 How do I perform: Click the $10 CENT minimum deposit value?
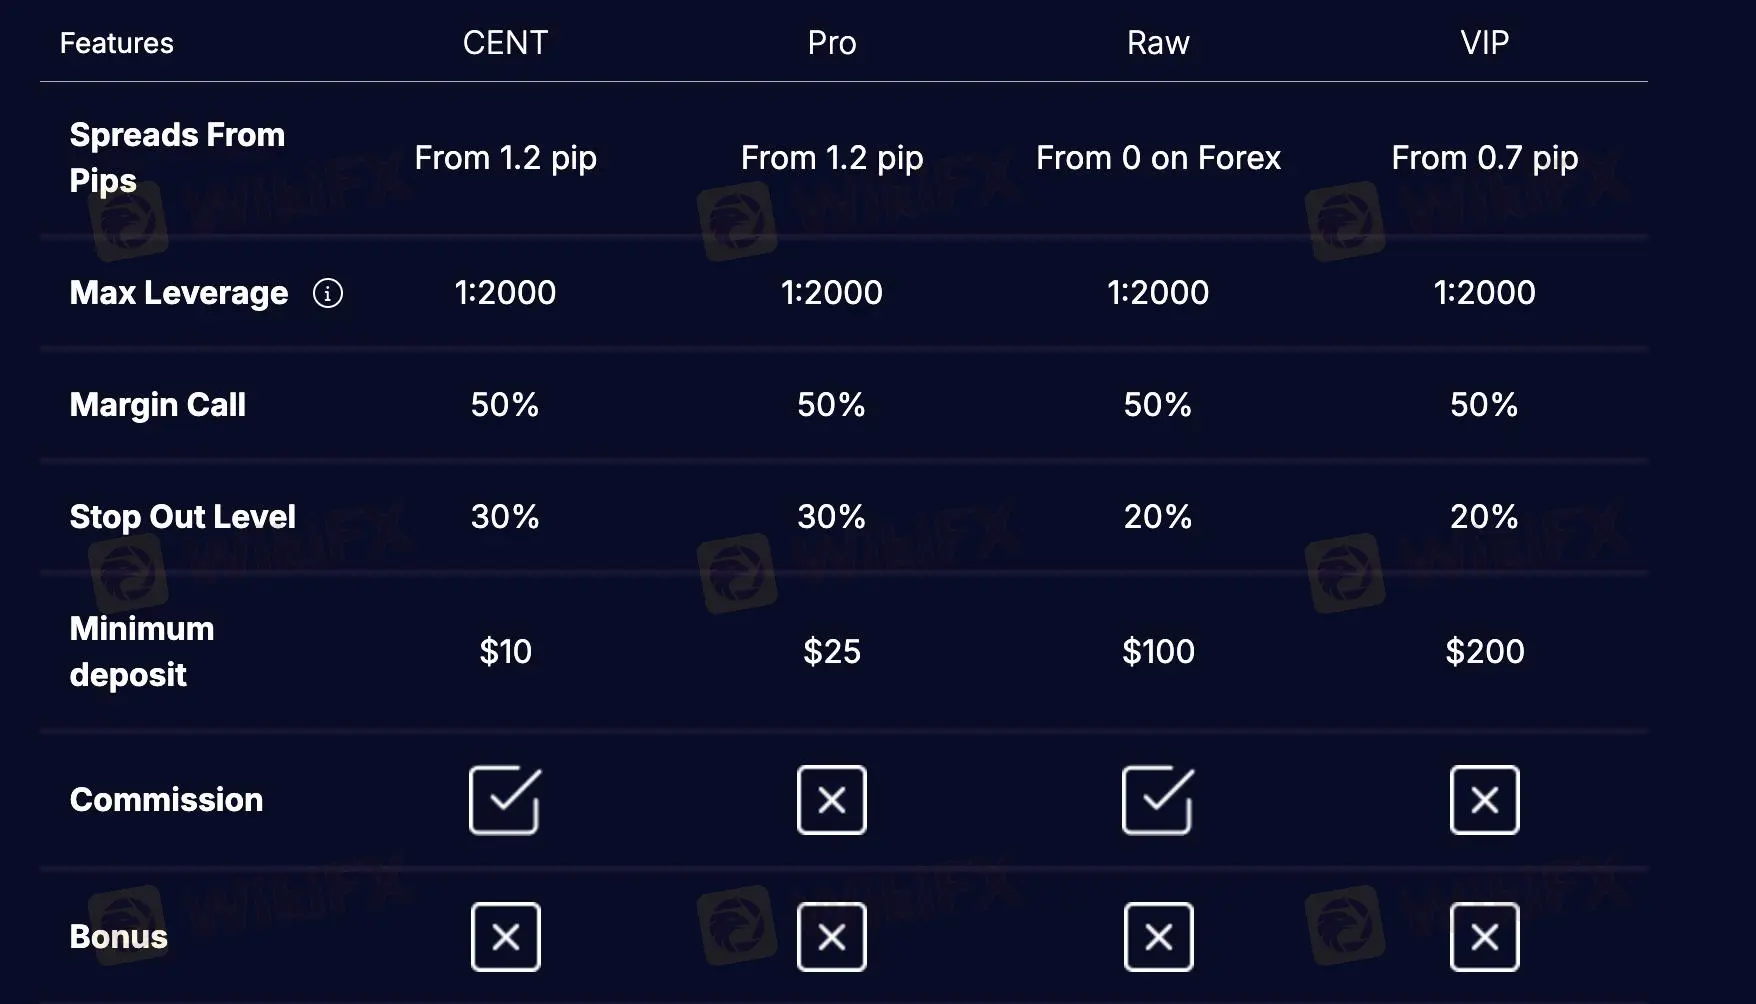505,652
